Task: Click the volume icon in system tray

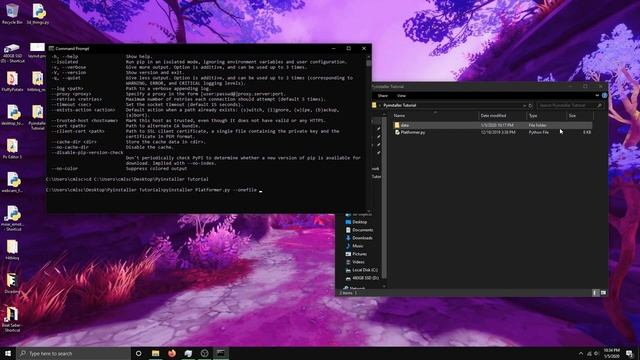Action: 596,353
